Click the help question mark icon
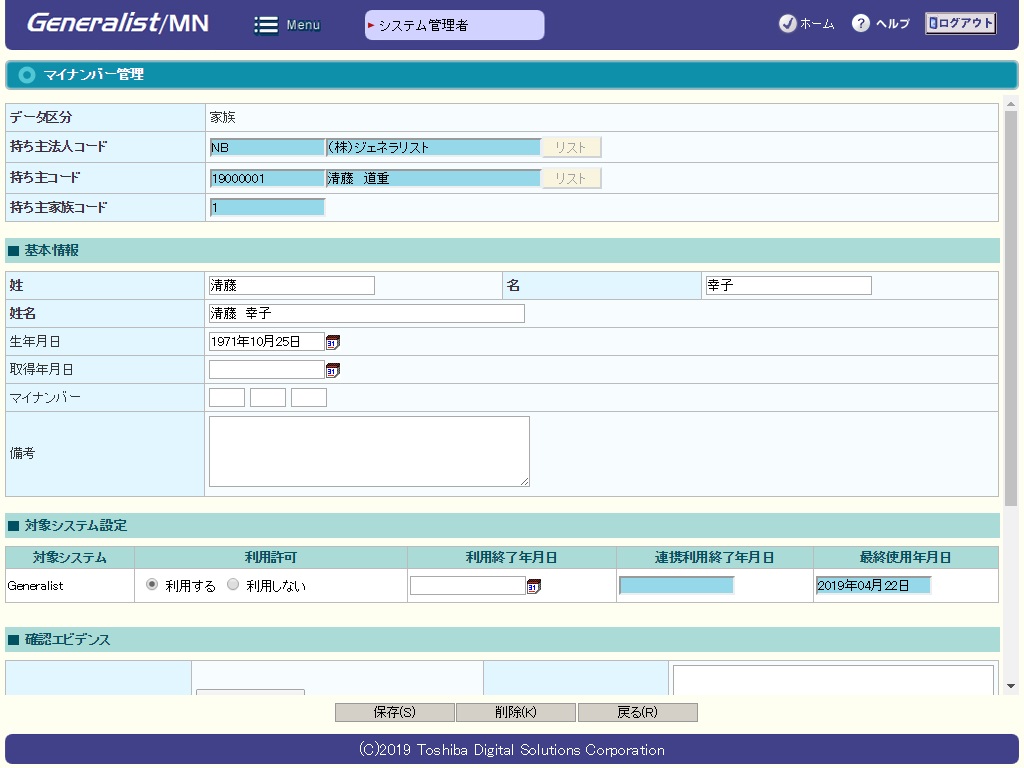Screen dimensions: 1024x768 coord(860,24)
